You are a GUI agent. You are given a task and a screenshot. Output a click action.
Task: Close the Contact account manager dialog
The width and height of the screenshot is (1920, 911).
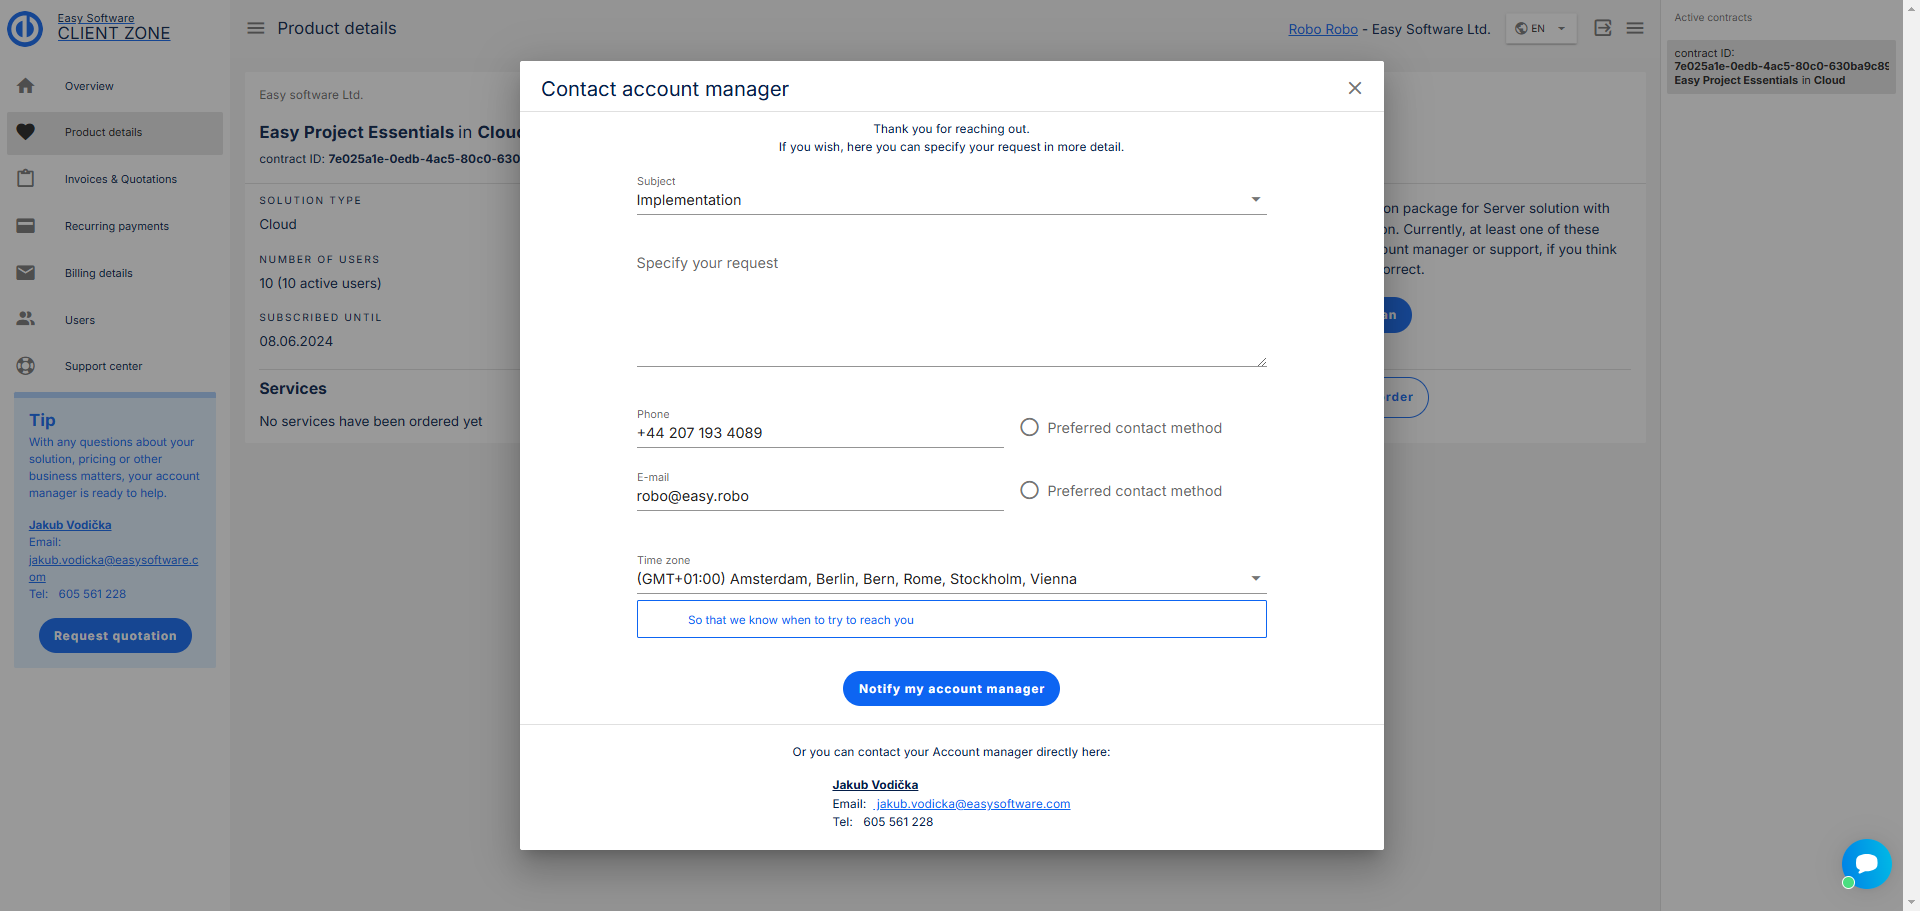click(1354, 88)
